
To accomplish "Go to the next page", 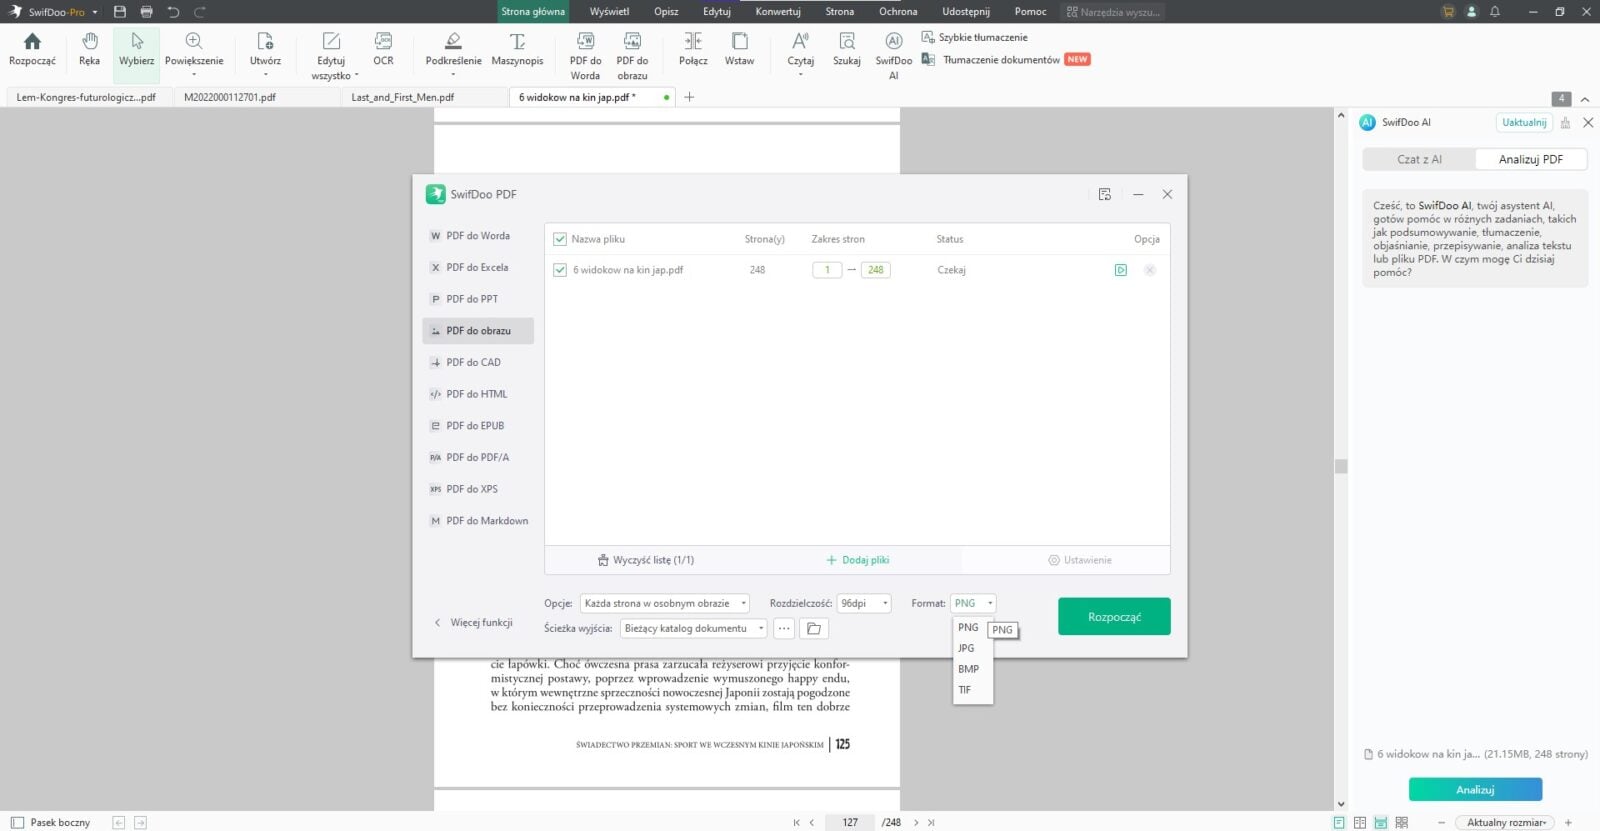I will pyautogui.click(x=916, y=822).
